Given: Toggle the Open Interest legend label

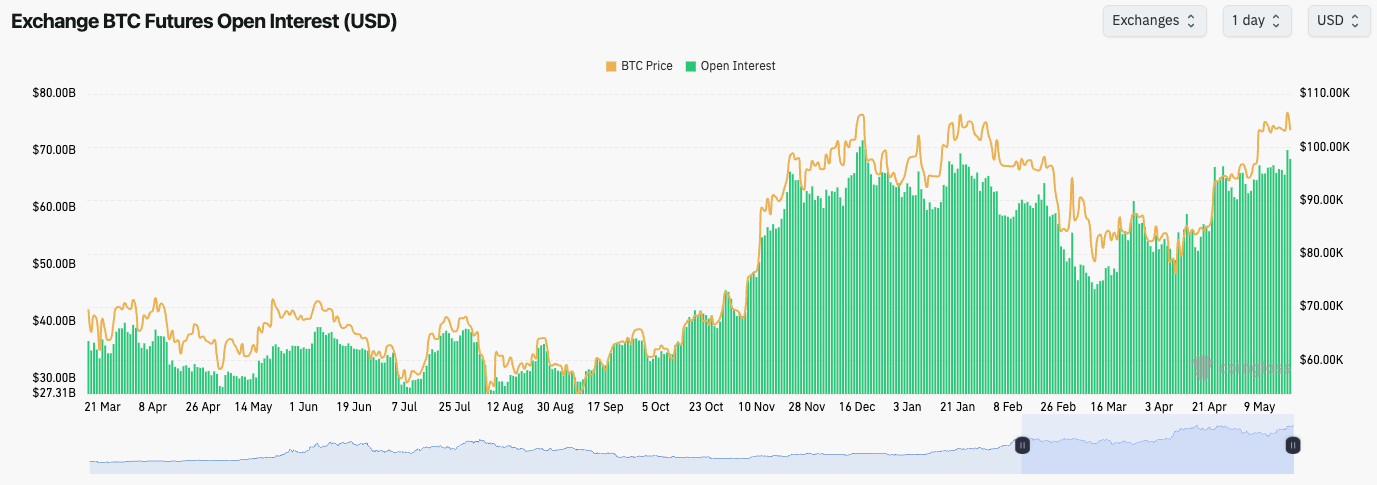Looking at the screenshot, I should pos(737,66).
